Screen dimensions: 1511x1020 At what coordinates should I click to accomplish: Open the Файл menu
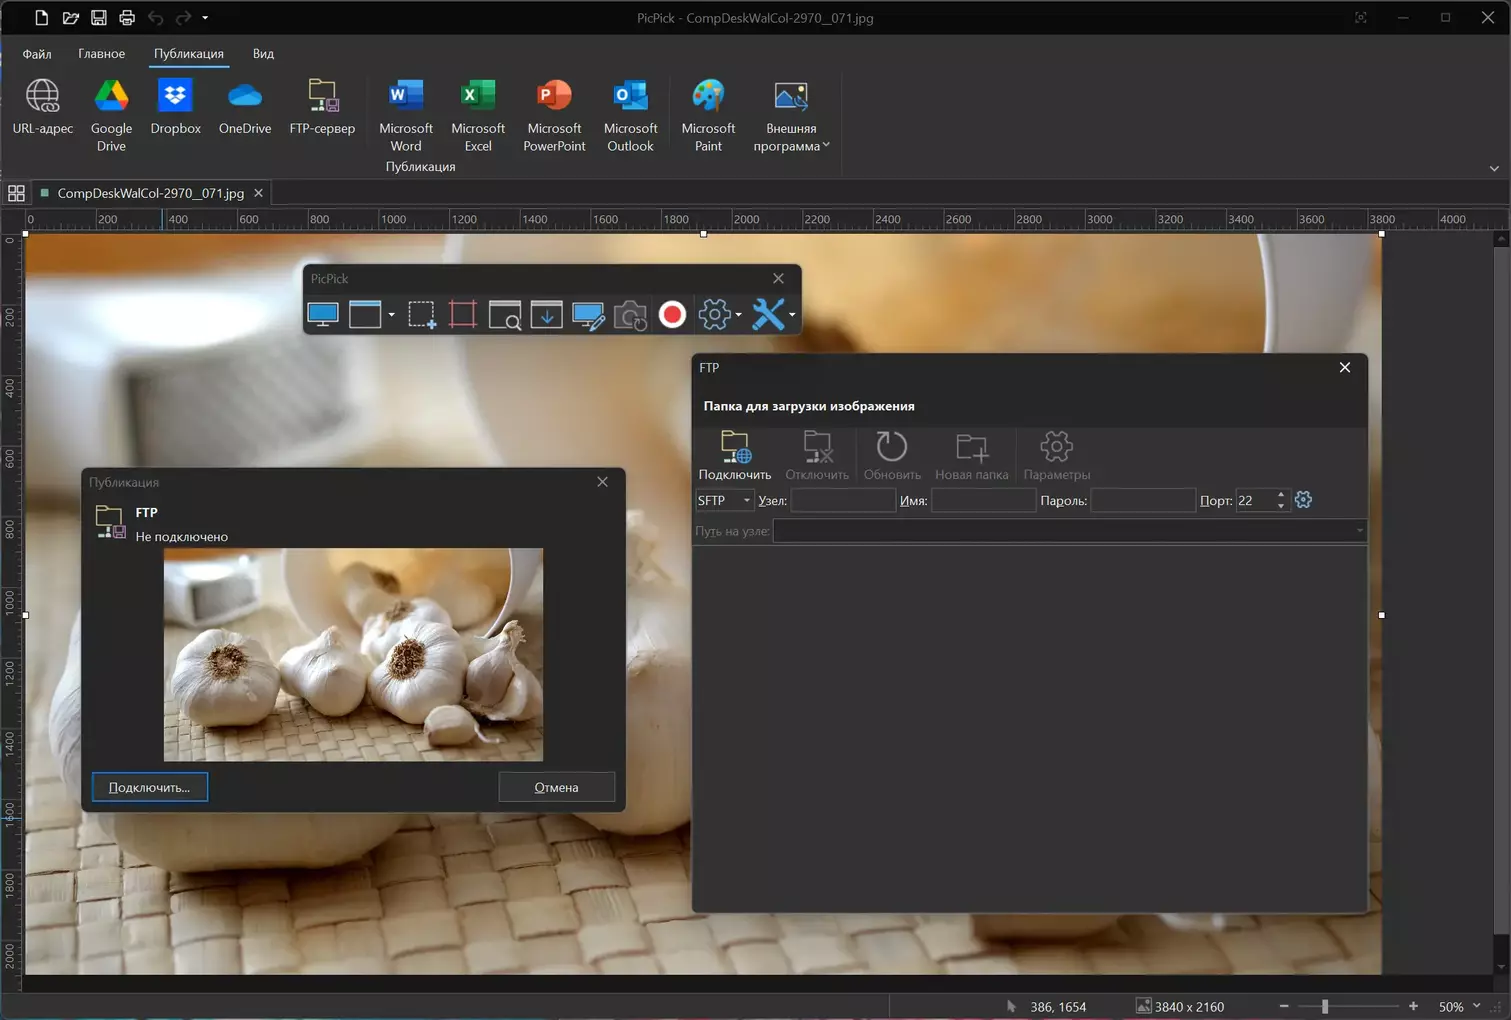point(37,54)
